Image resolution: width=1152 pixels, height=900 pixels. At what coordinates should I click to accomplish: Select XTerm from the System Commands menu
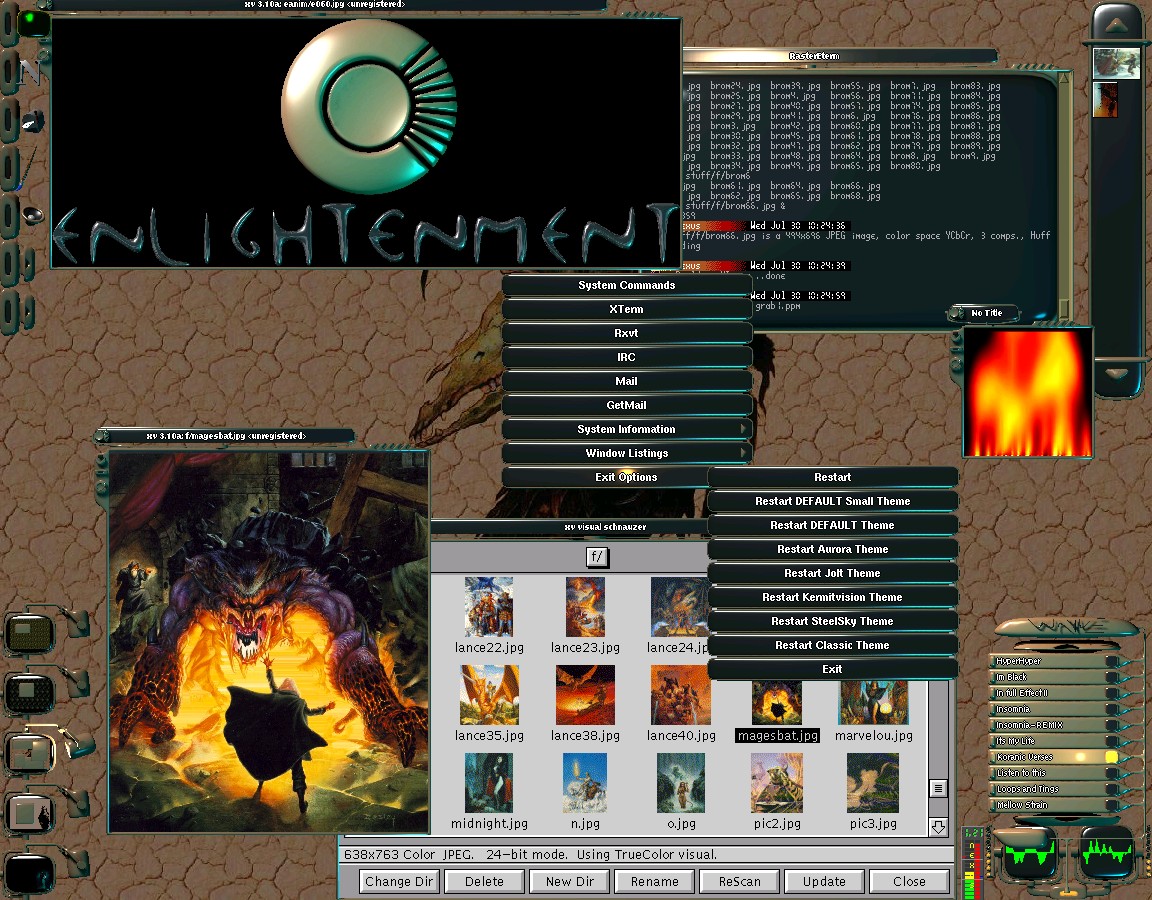[627, 309]
